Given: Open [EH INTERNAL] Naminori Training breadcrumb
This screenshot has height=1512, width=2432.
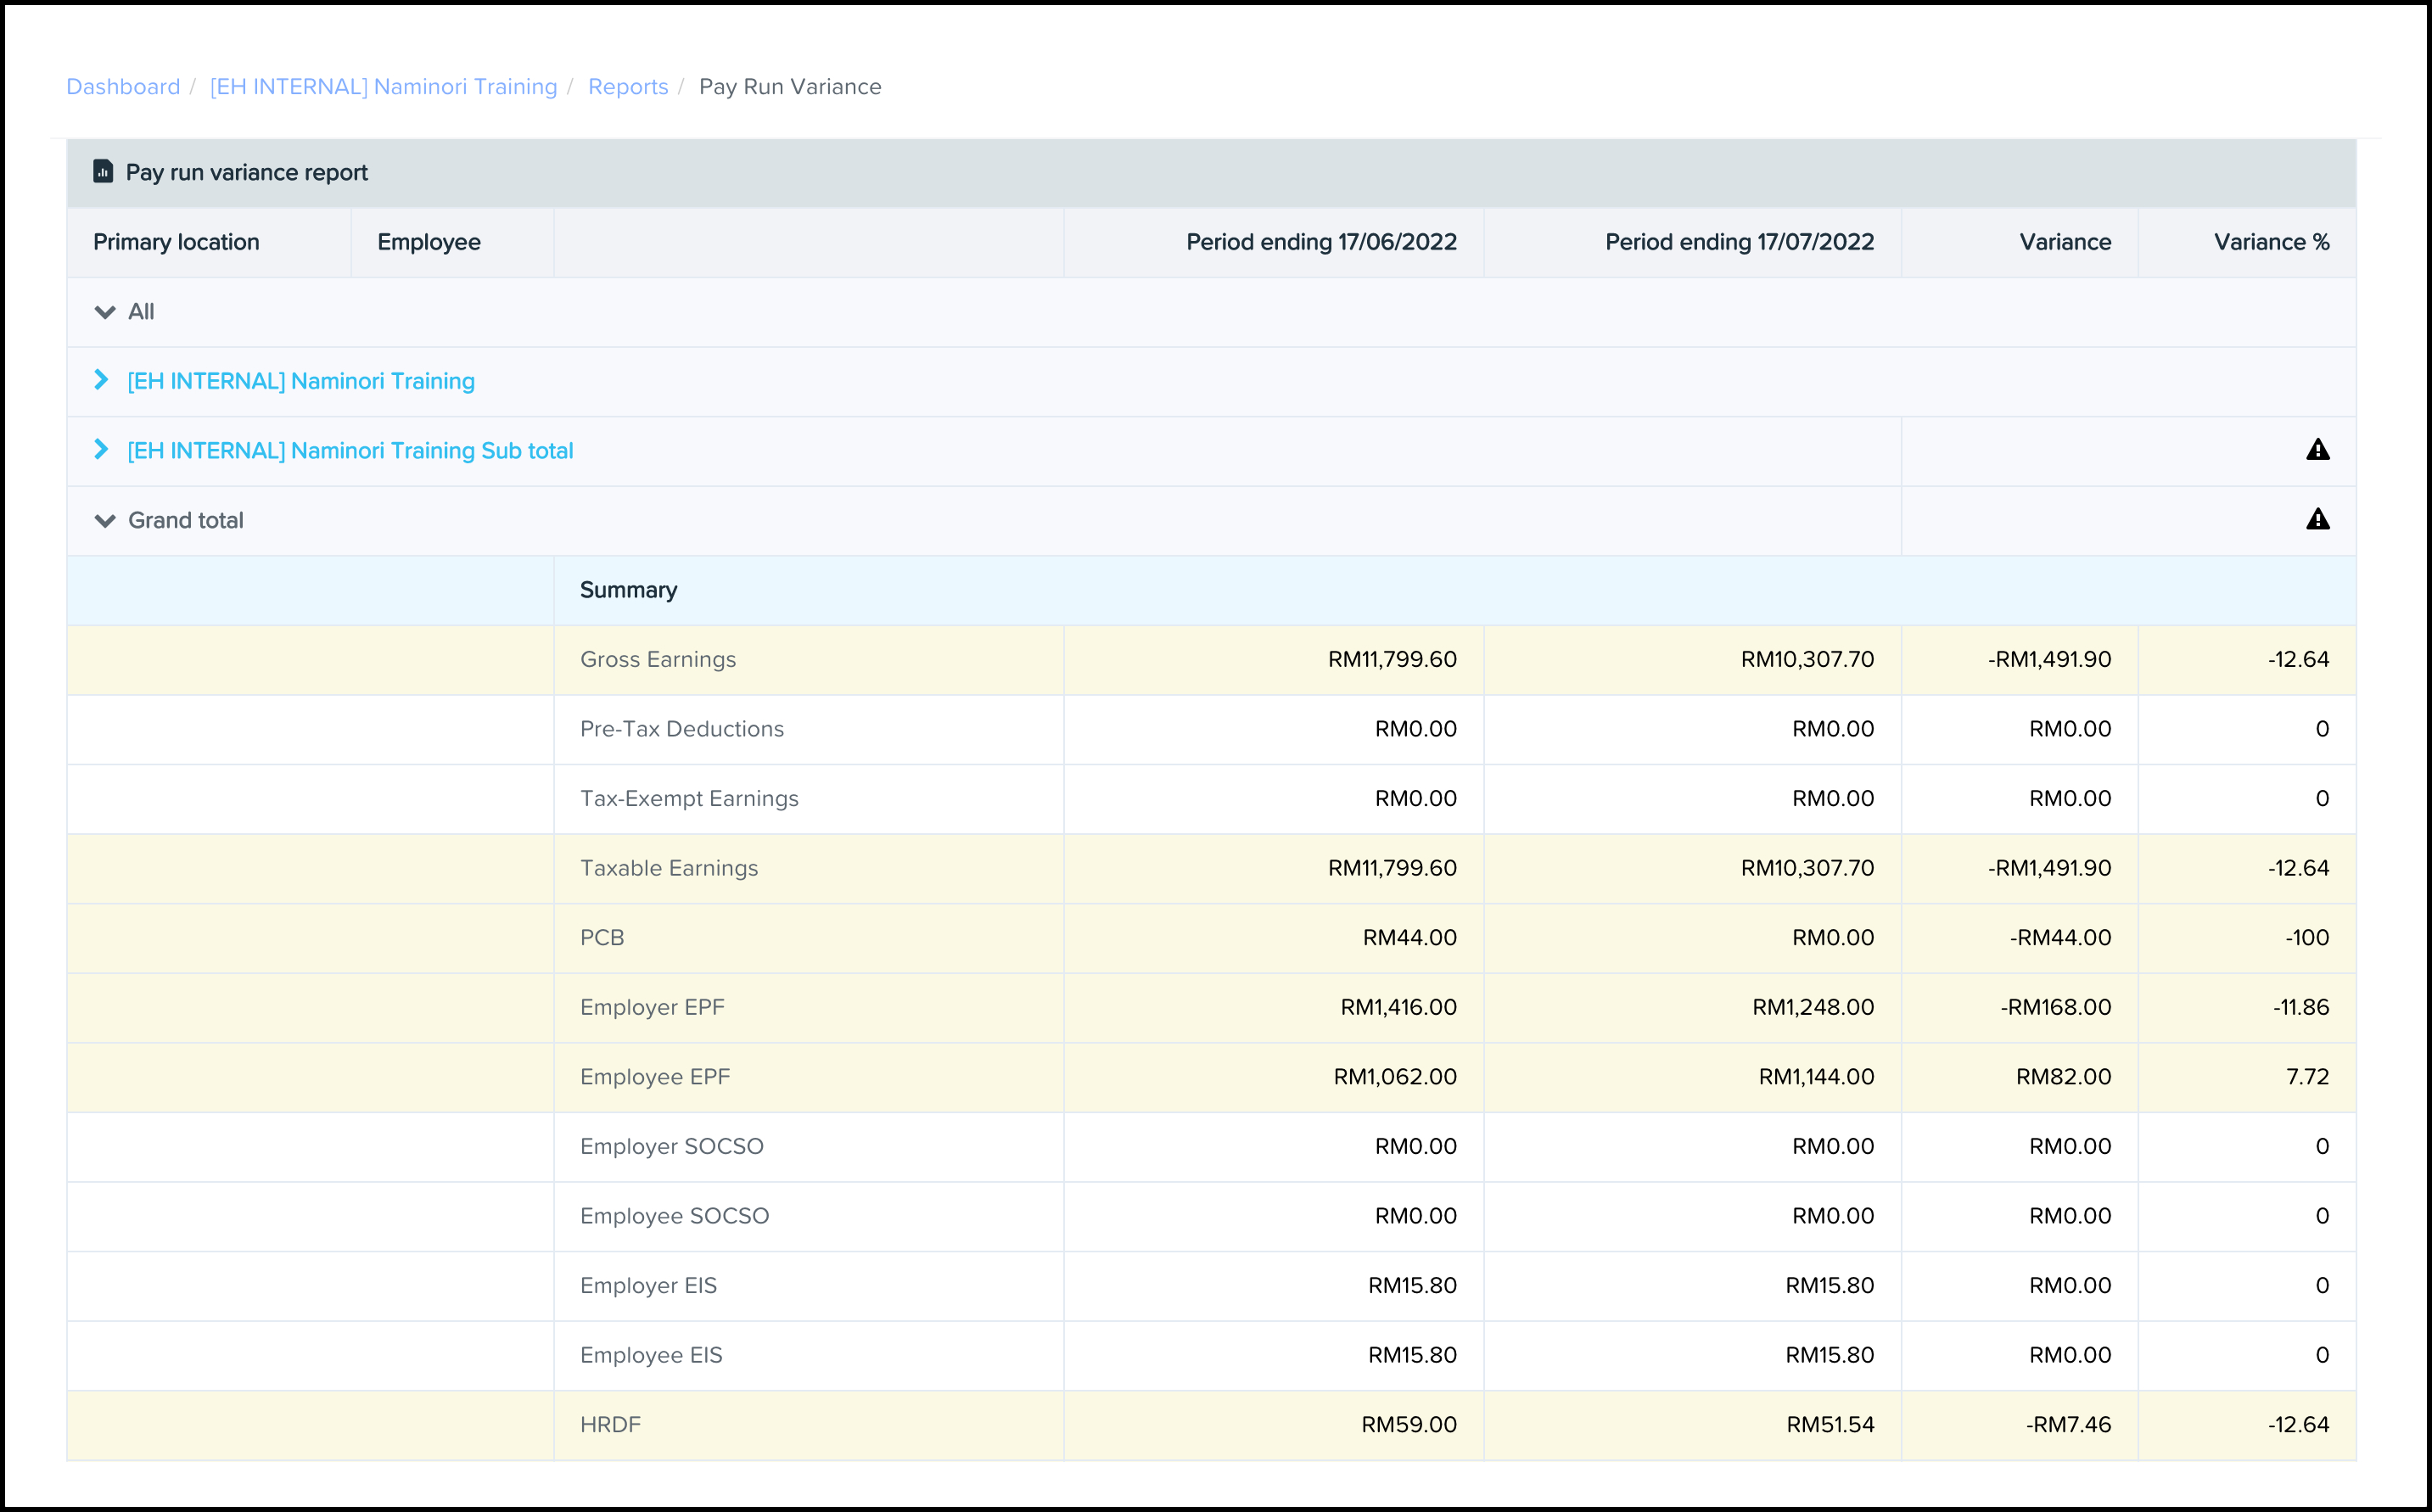Looking at the screenshot, I should (383, 87).
